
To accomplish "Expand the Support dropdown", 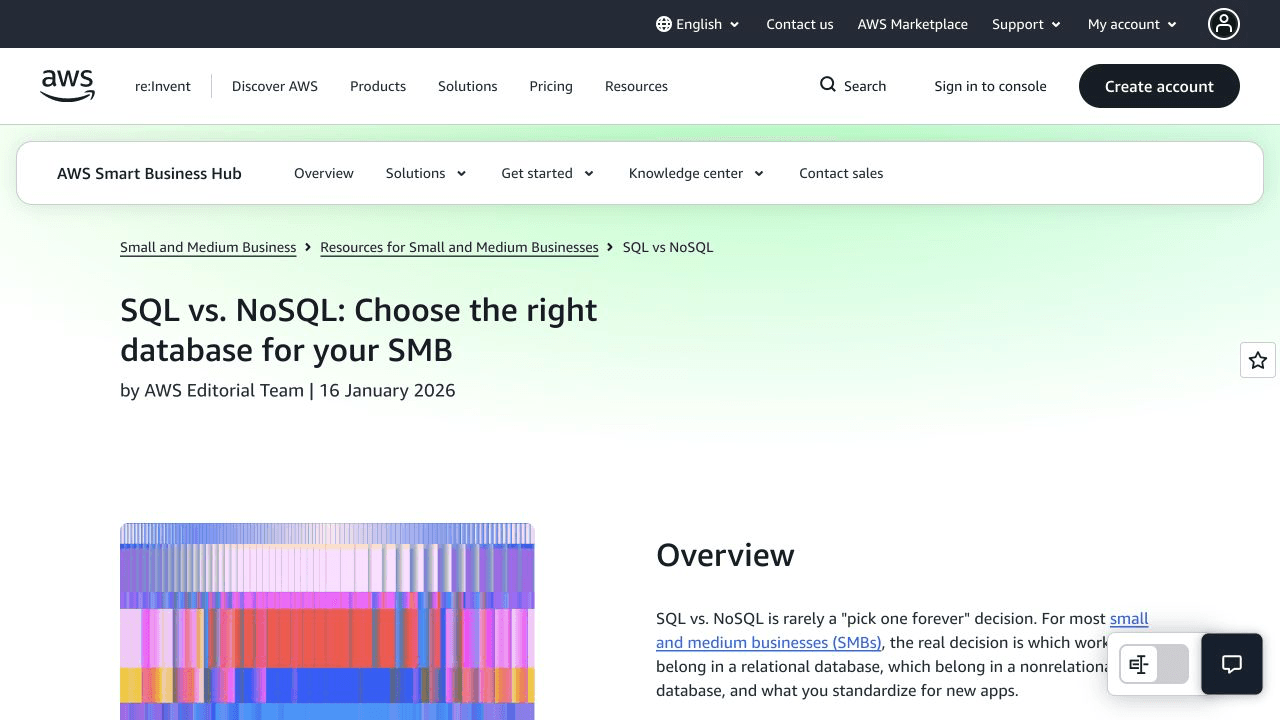I will pyautogui.click(x=1026, y=24).
